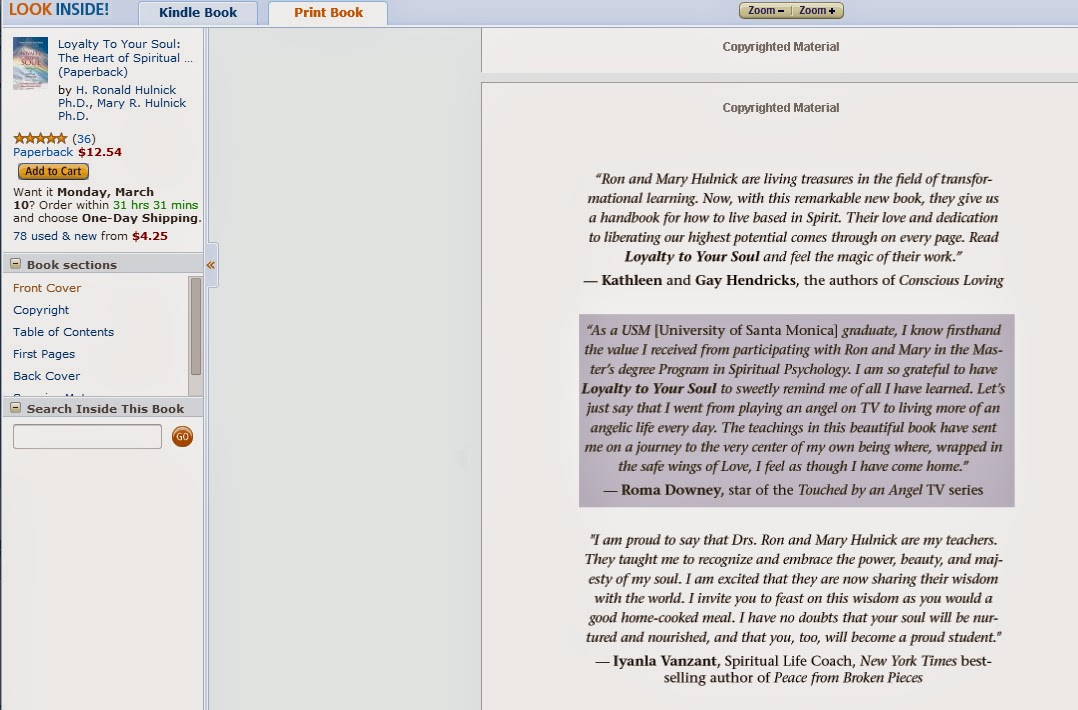Click the $12.54 paperback price
Viewport: 1078px width, 710px height.
100,152
